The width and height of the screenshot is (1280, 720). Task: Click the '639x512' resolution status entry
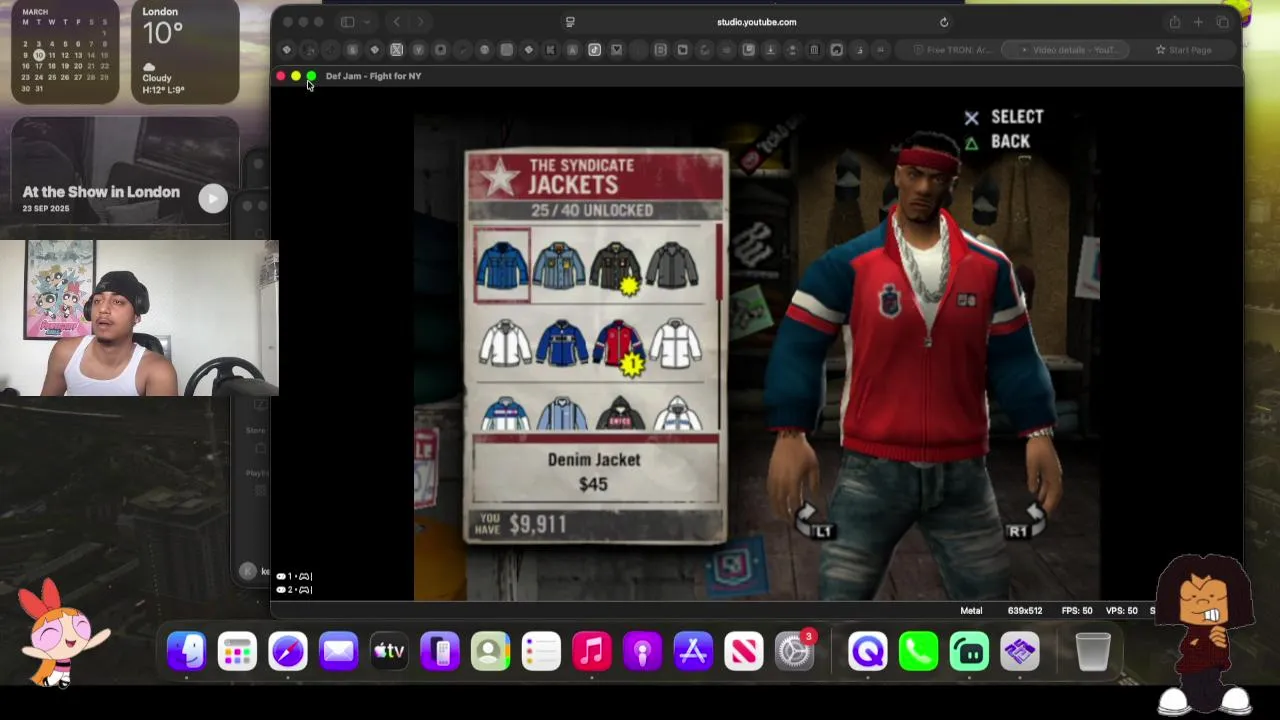(x=1025, y=611)
